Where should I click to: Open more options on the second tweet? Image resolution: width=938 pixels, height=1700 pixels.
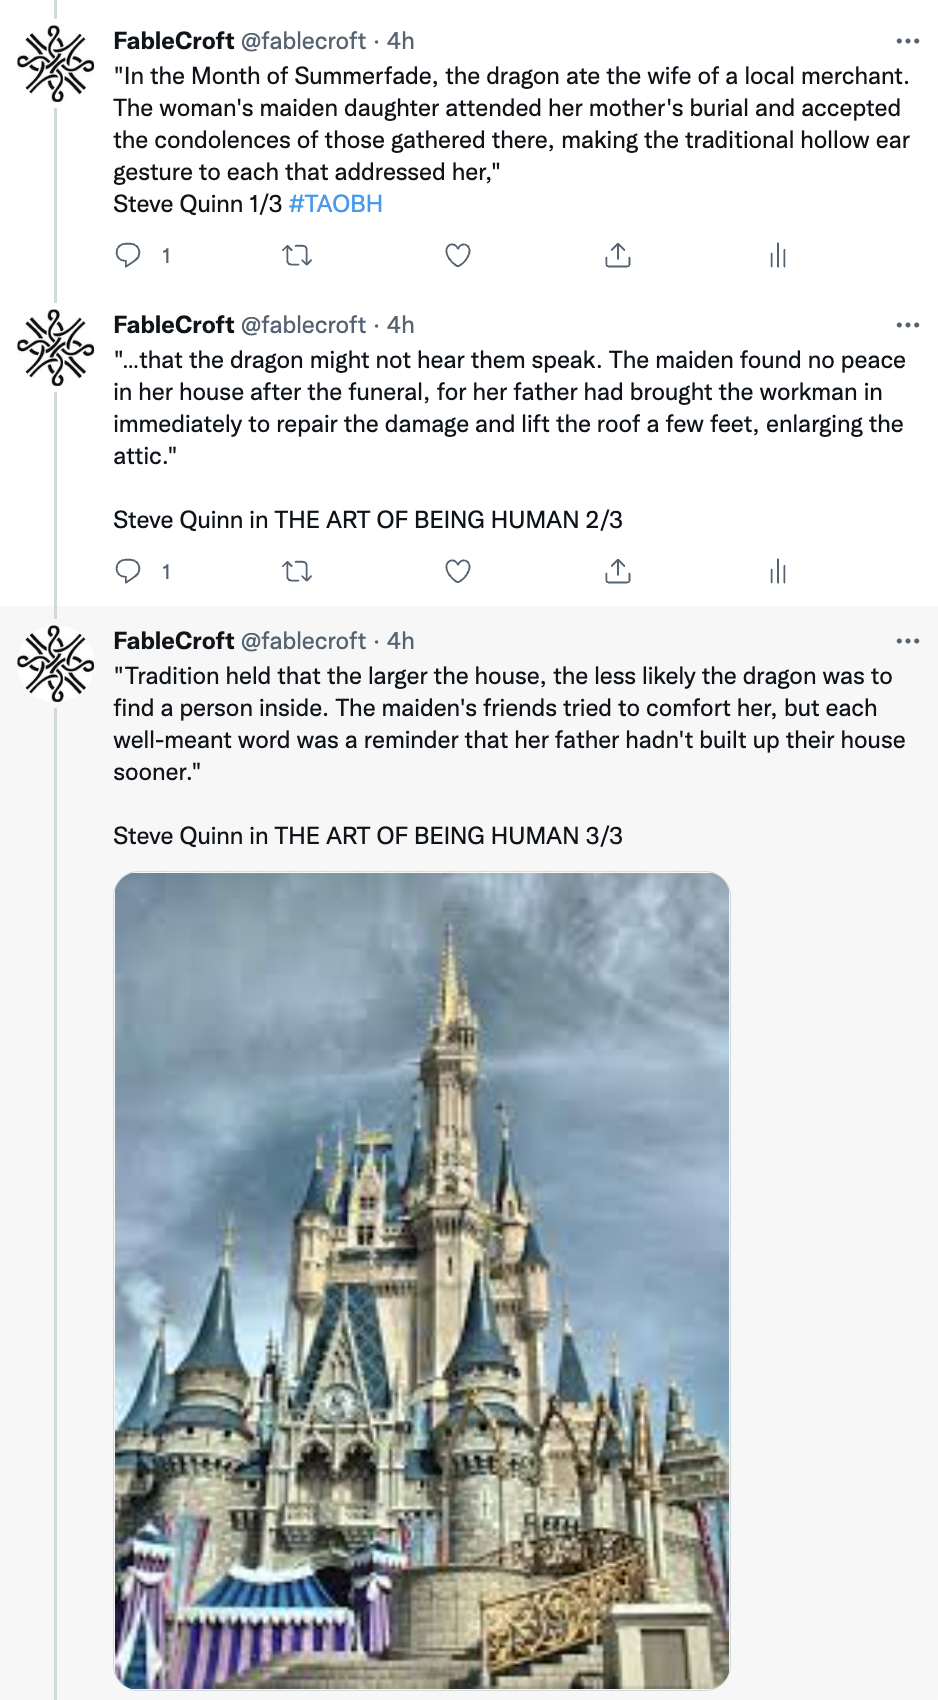[907, 325]
